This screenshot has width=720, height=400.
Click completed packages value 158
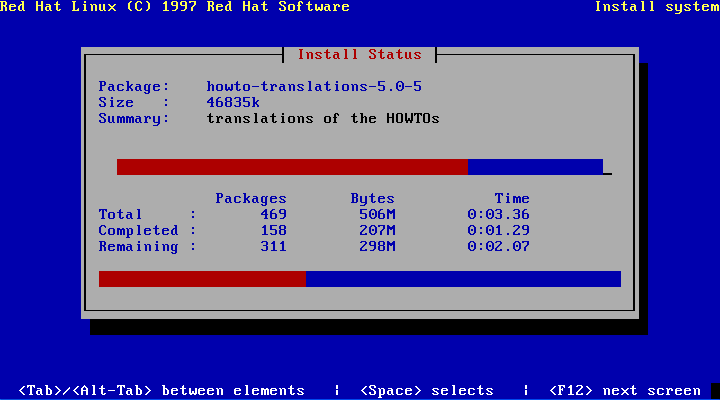(x=273, y=231)
